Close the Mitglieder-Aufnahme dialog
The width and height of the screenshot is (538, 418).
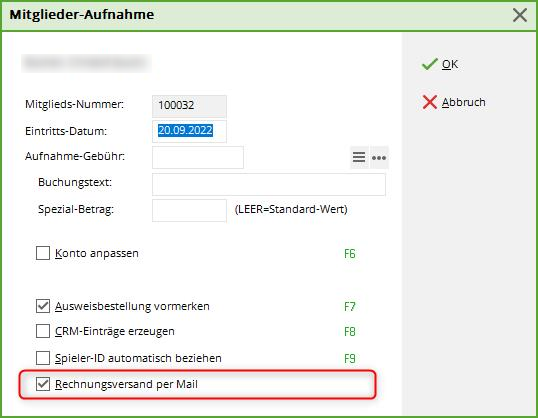coord(520,15)
